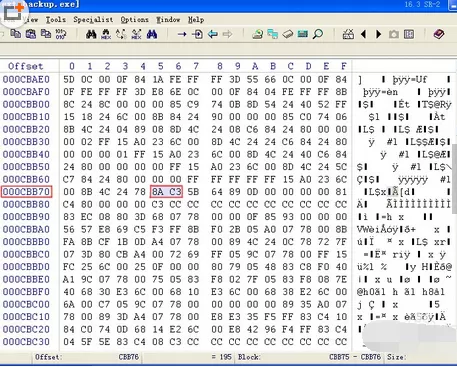Click offset 000CBB80 in the offset column
457x374 pixels.
(x=26, y=204)
